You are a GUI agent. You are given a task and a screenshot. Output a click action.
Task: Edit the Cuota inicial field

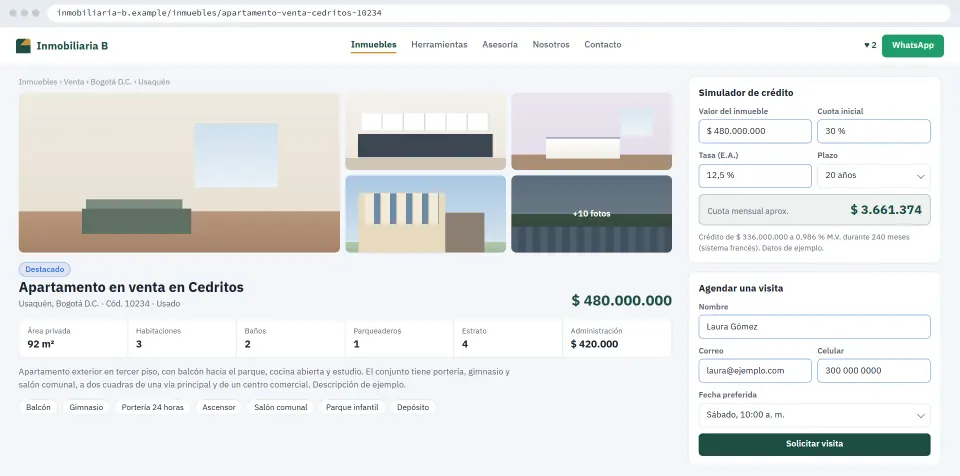coord(874,131)
